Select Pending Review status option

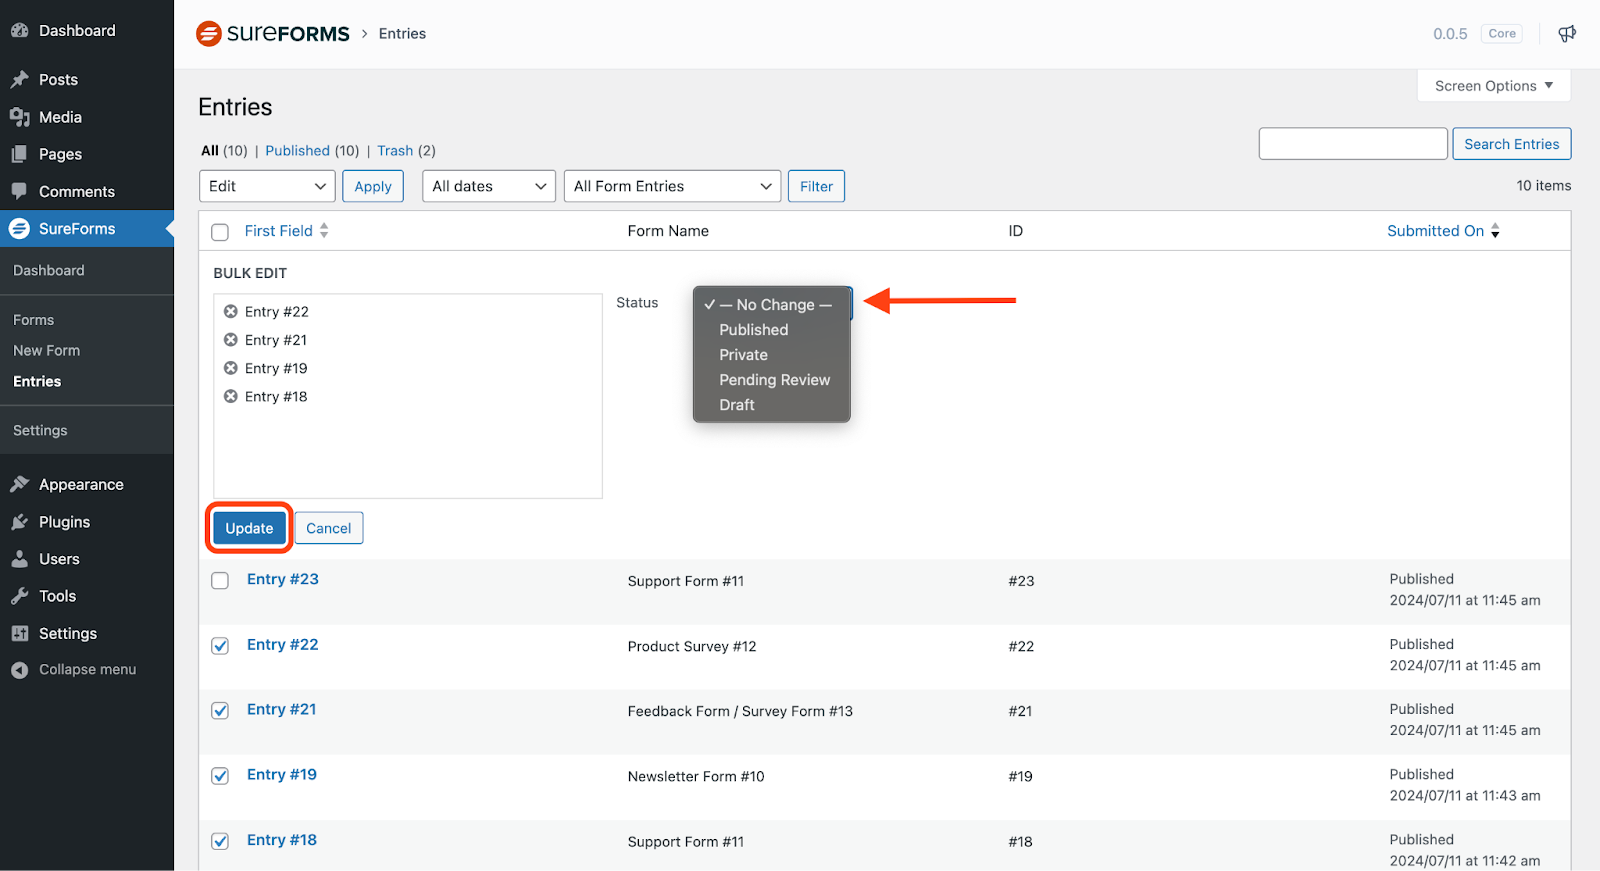click(772, 380)
